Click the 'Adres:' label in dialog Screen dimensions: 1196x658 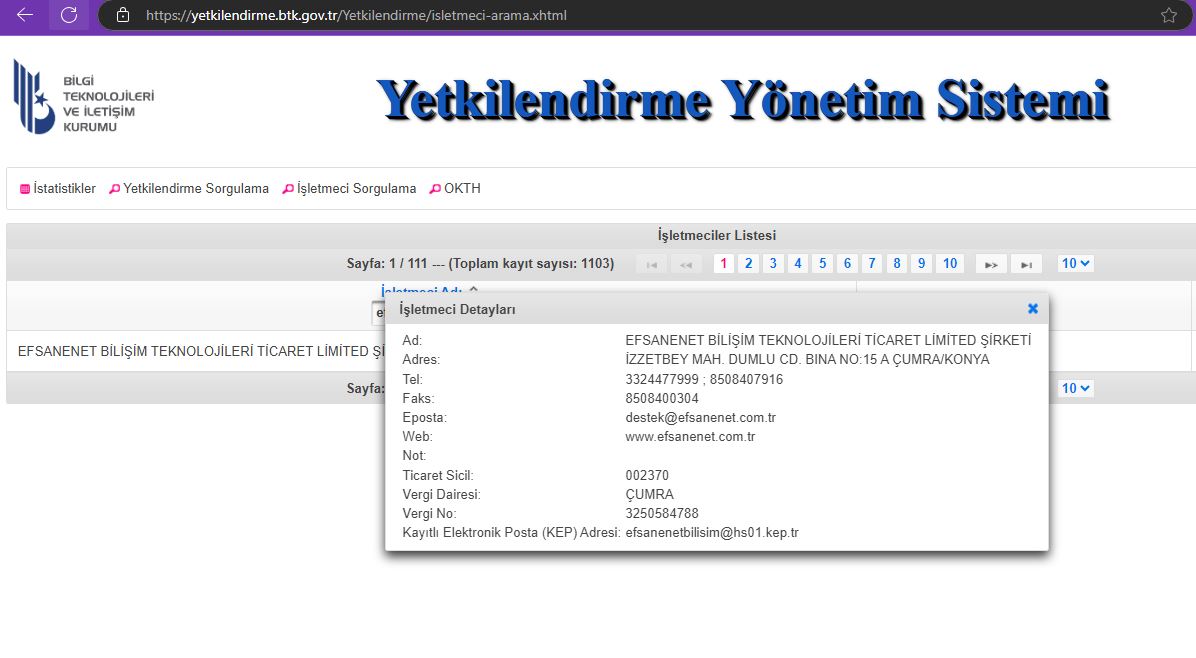pyautogui.click(x=421, y=360)
